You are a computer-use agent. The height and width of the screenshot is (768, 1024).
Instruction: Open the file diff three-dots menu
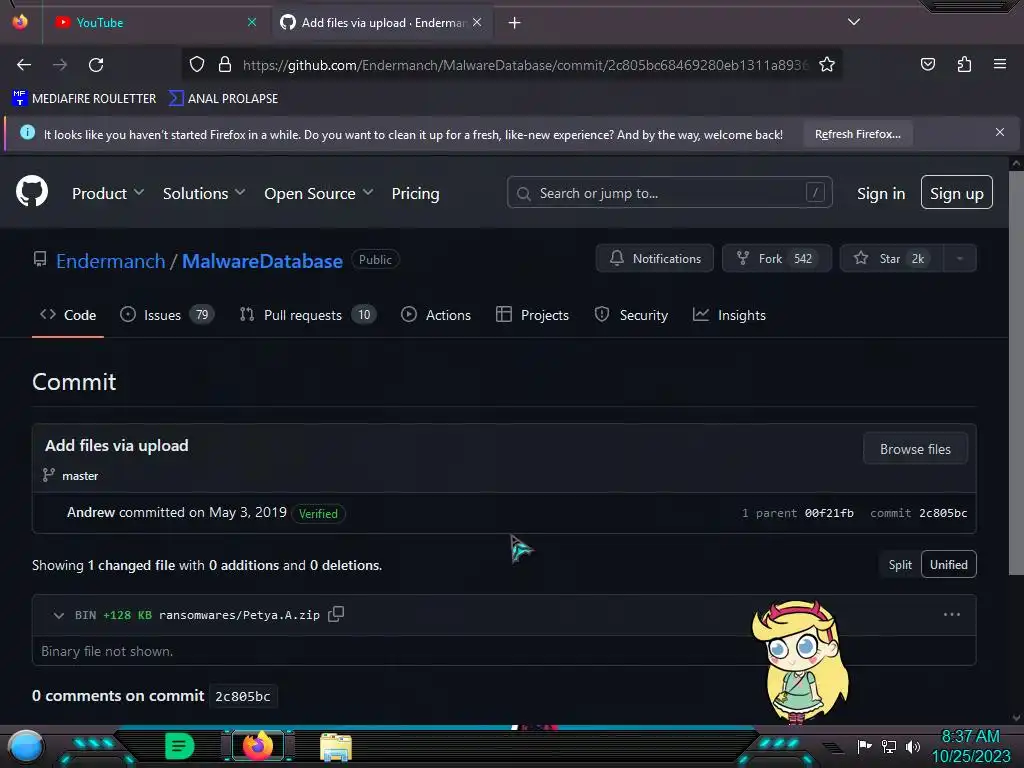952,615
